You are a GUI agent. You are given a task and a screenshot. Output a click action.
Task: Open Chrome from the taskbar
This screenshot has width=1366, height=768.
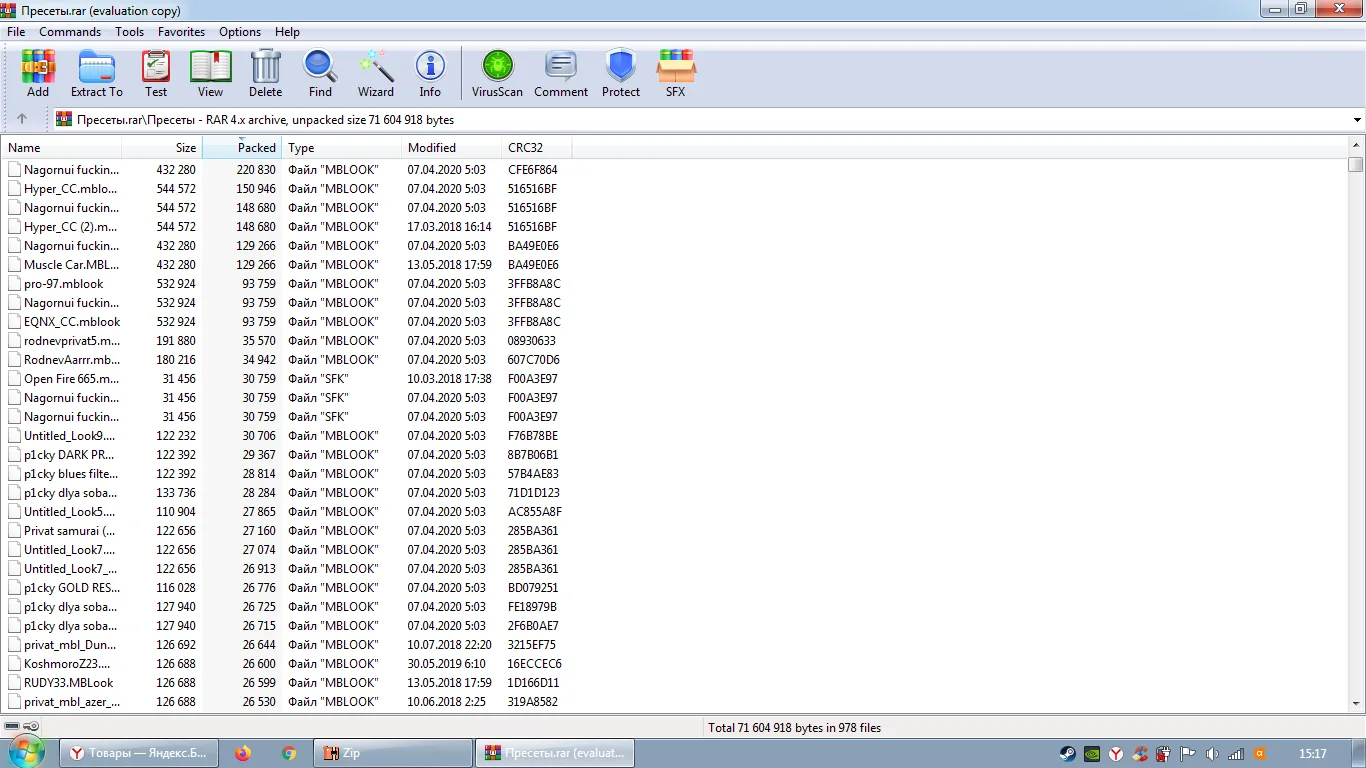(x=289, y=753)
